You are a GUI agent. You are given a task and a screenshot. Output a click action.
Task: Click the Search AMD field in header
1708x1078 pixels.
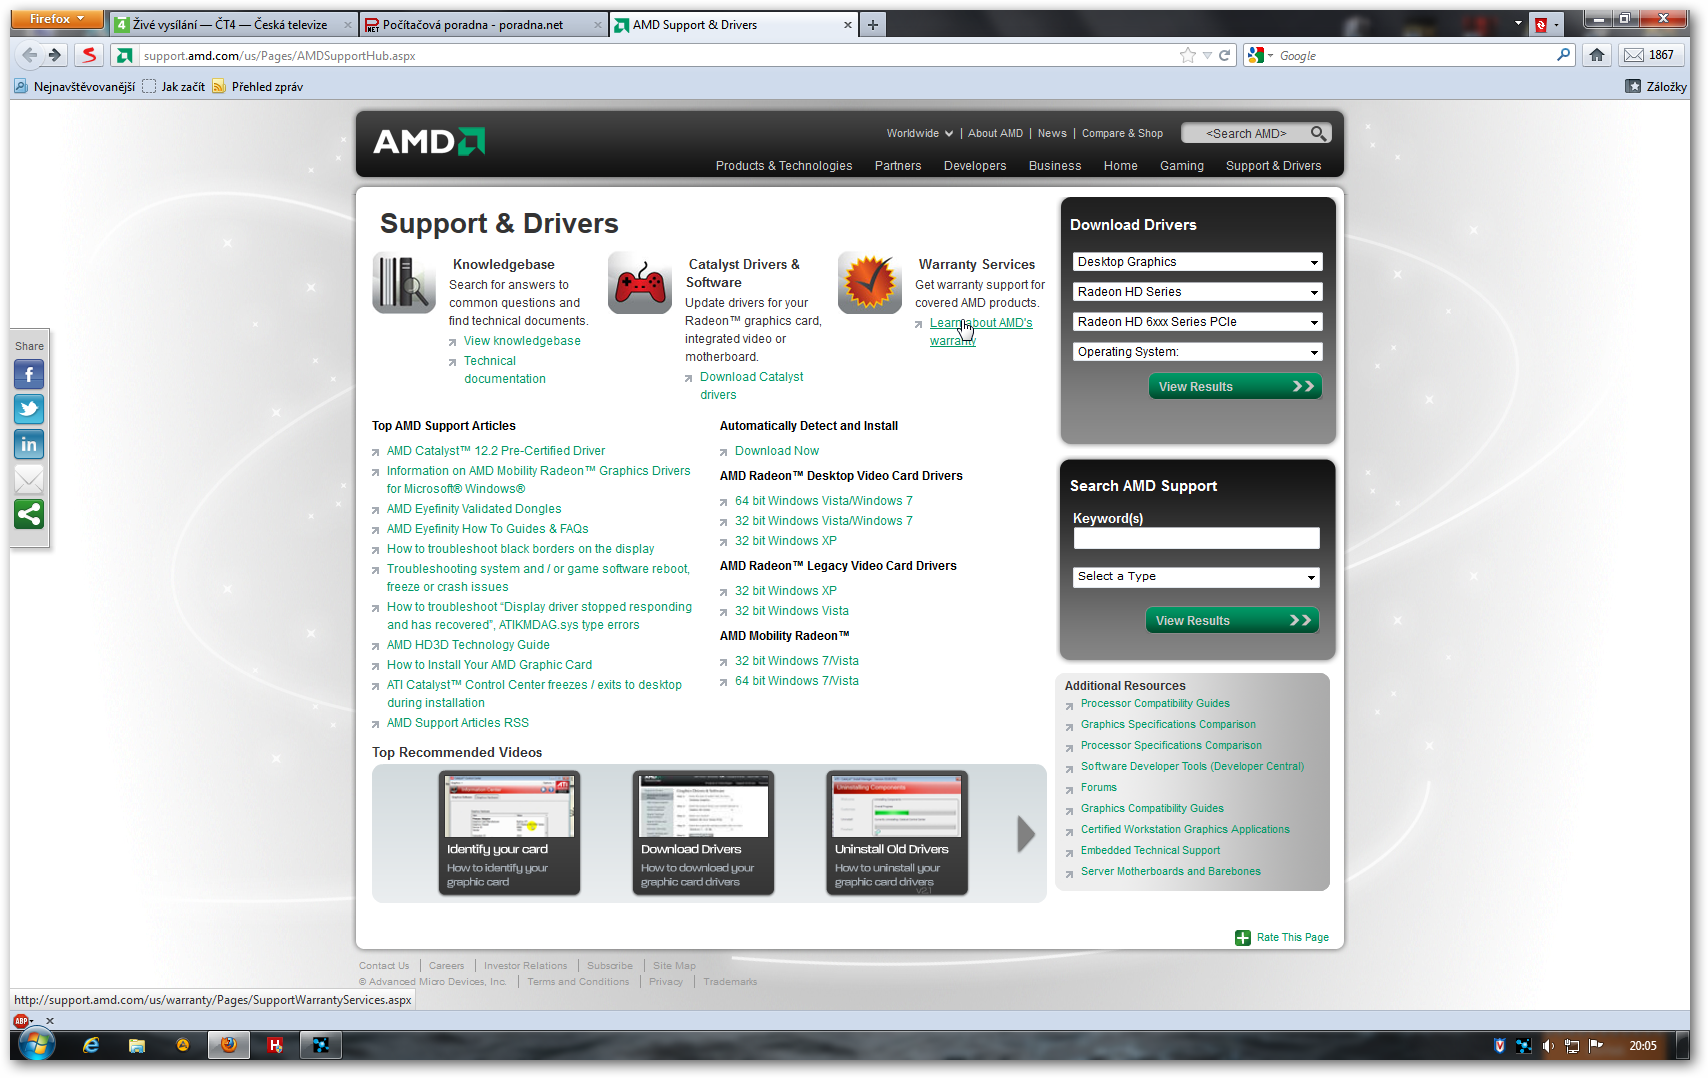click(1246, 133)
